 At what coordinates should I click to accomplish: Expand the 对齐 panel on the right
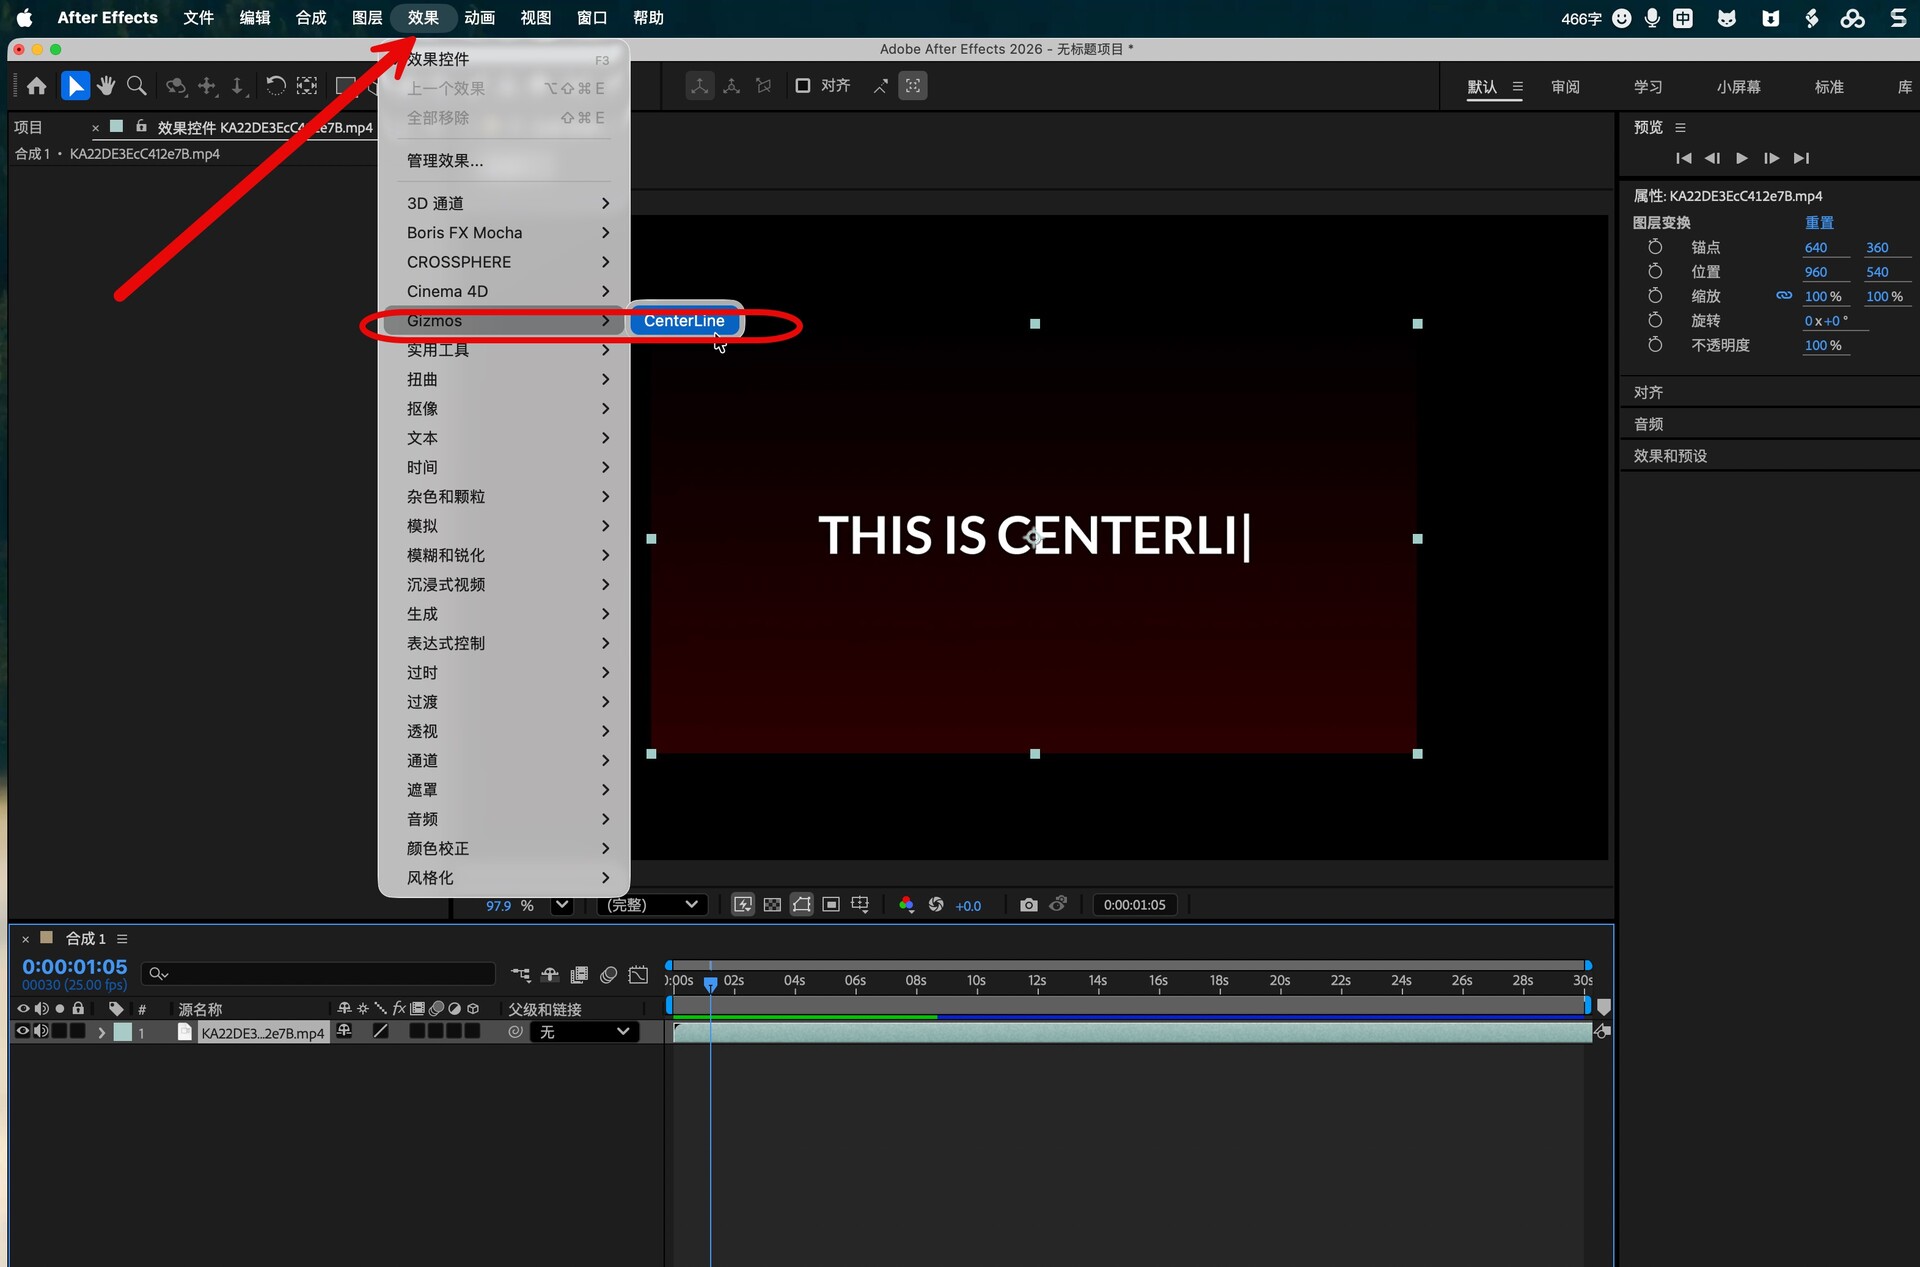pyautogui.click(x=1648, y=393)
